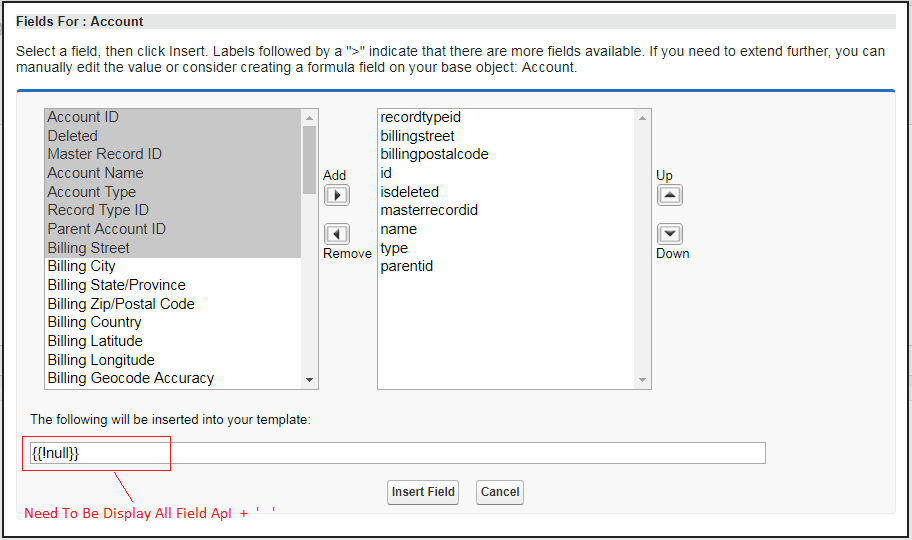The height and width of the screenshot is (540, 912).
Task: Select billingpostalcode in the selected list
Action: 434,154
